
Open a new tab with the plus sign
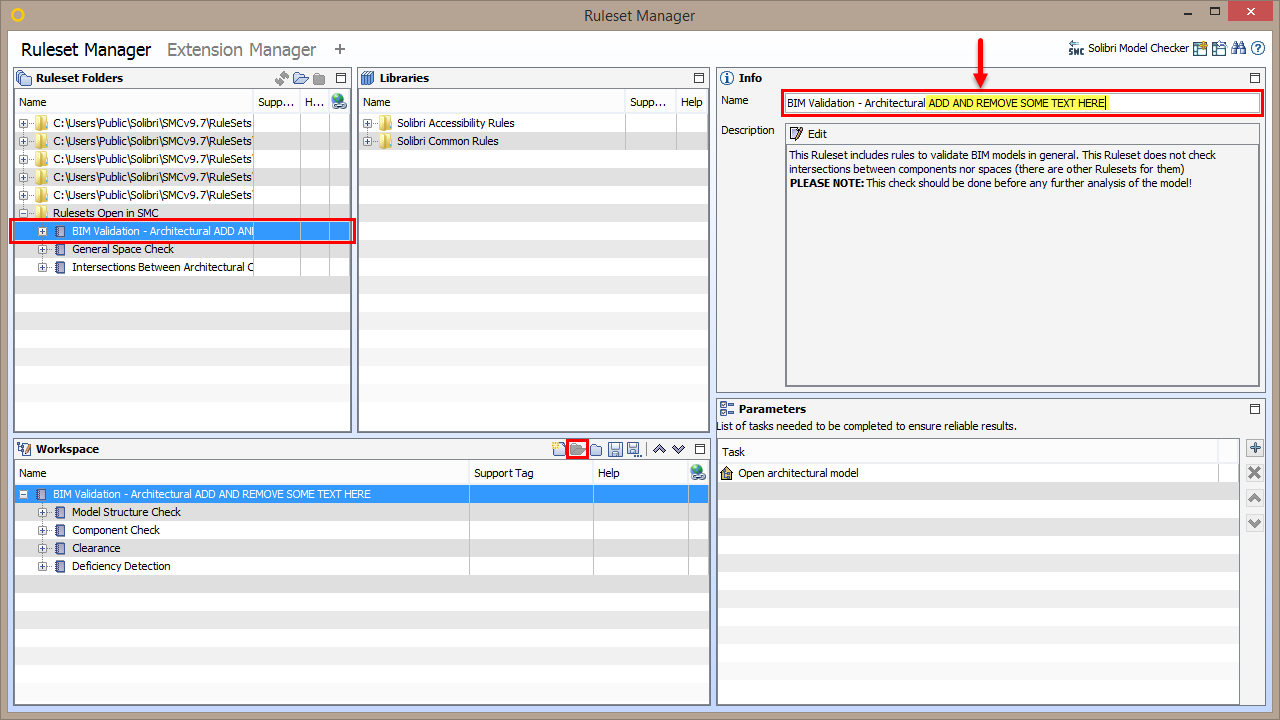(339, 48)
